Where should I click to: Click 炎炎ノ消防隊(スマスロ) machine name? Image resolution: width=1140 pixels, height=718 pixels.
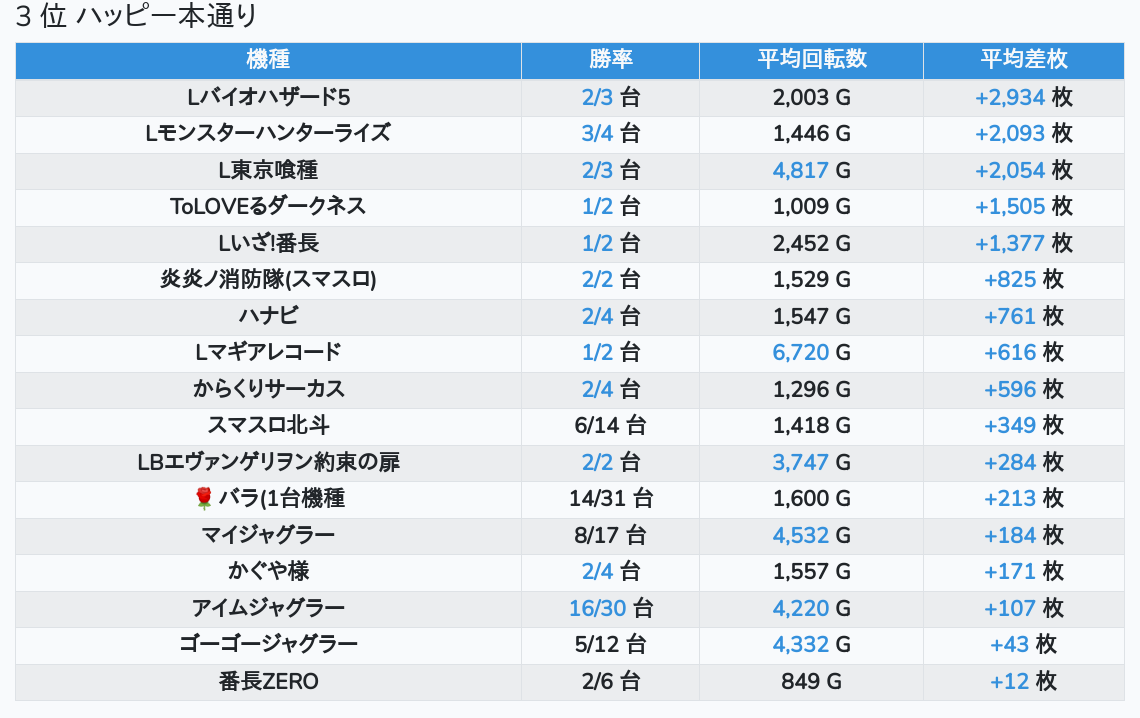coord(268,279)
